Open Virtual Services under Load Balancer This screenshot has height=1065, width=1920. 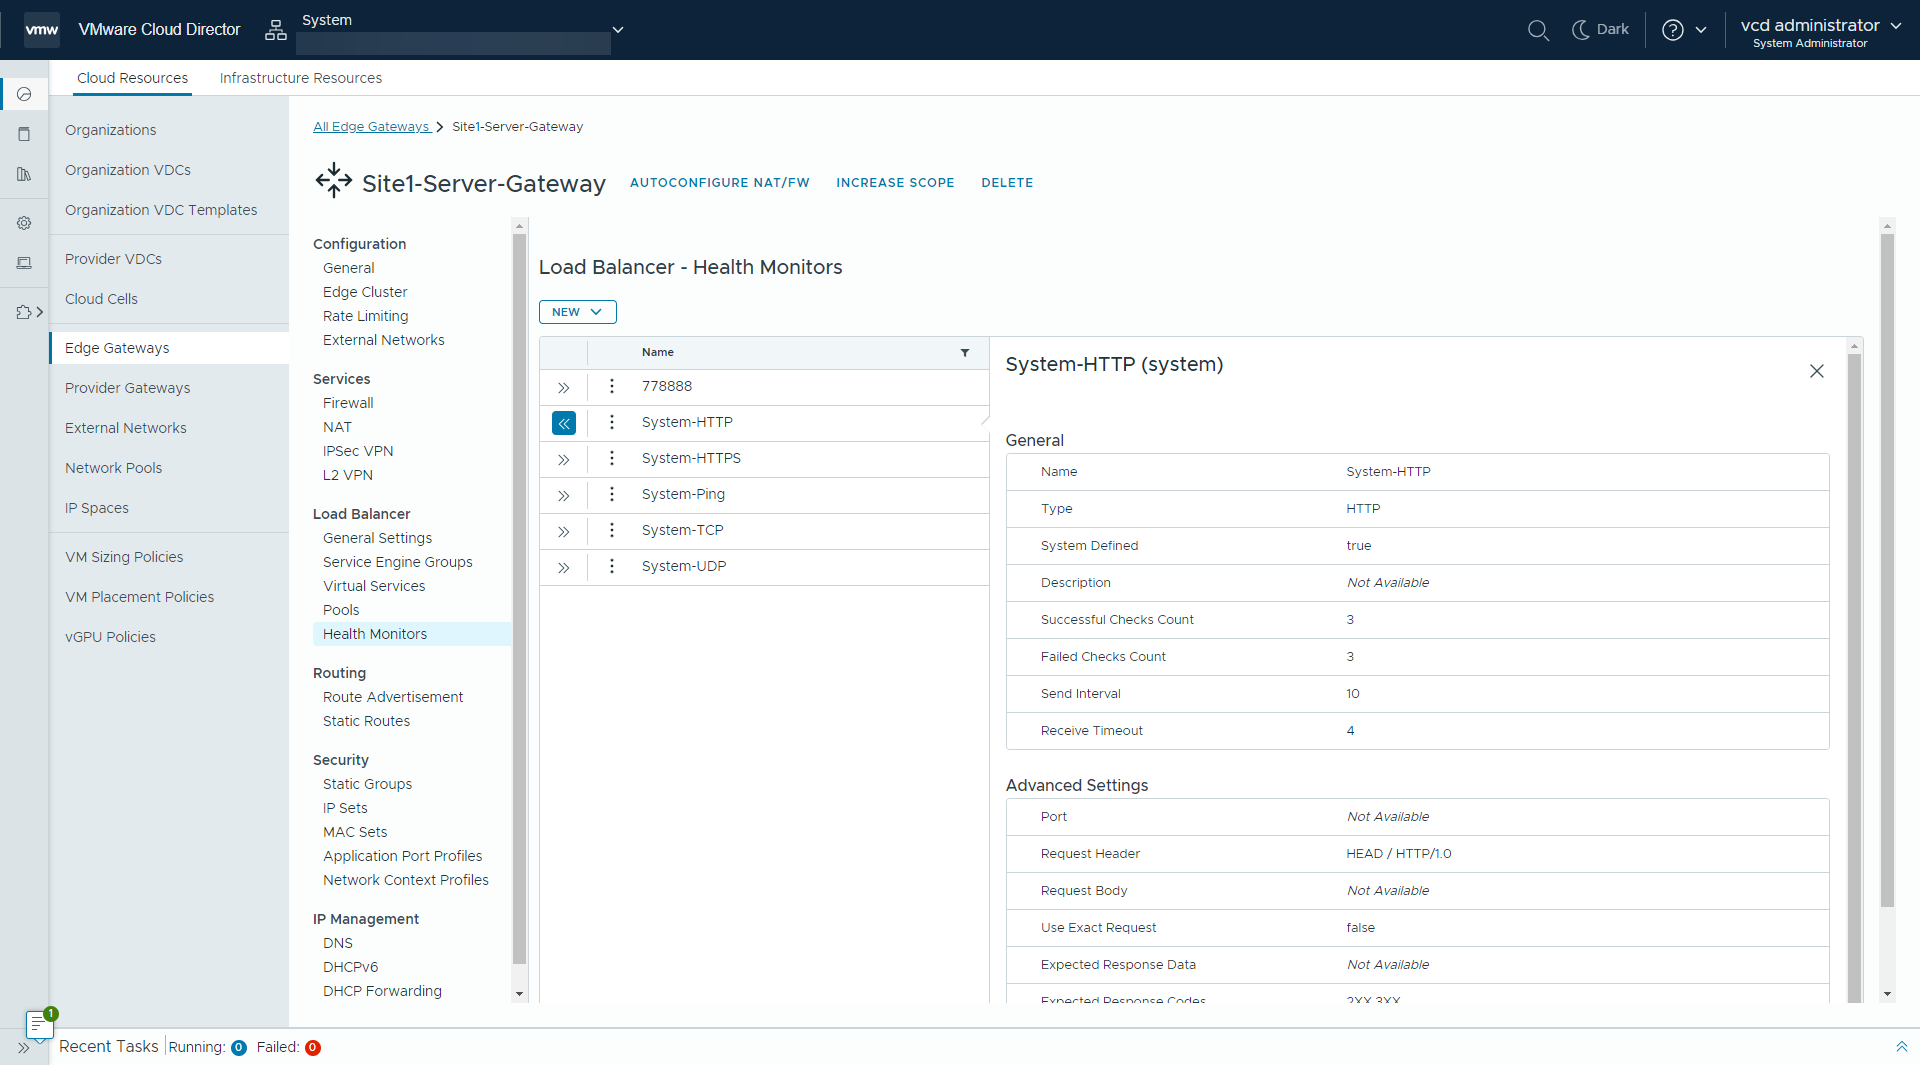374,586
